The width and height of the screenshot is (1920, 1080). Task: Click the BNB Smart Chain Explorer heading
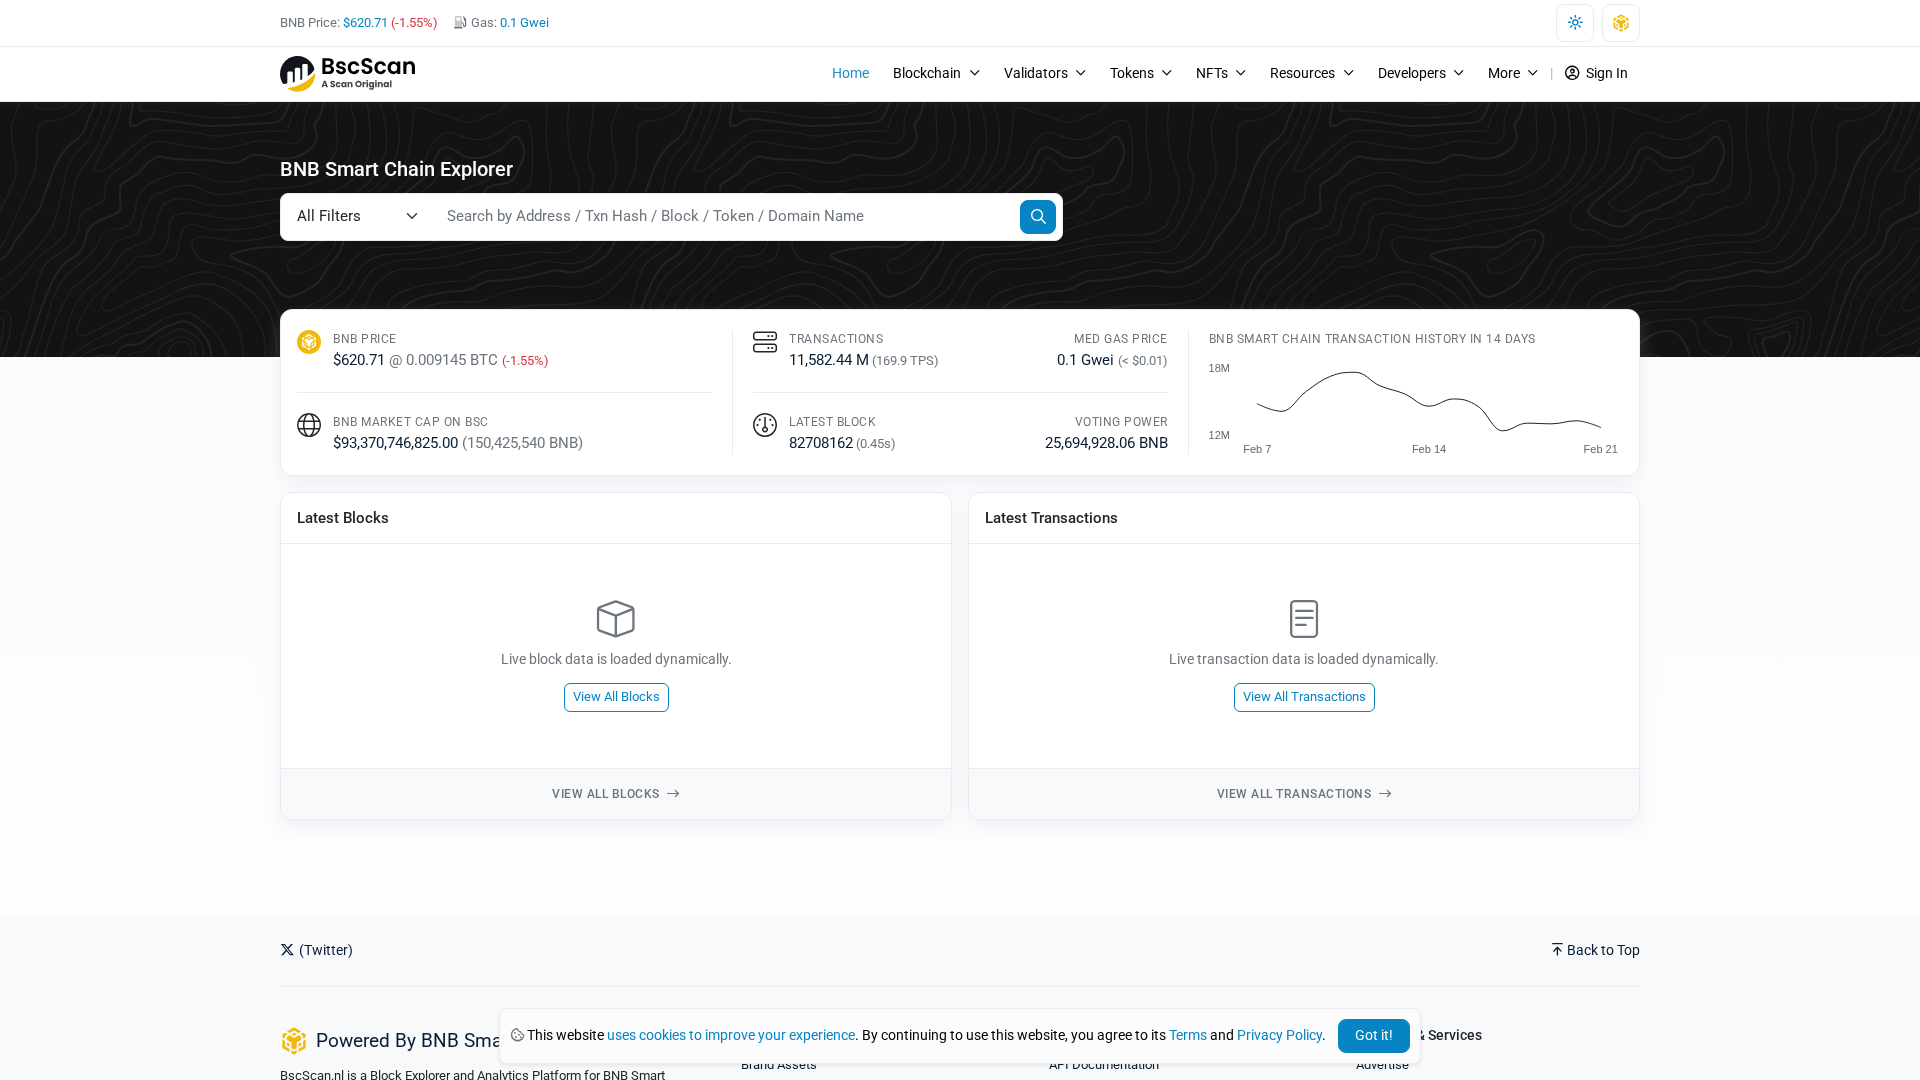click(x=396, y=169)
